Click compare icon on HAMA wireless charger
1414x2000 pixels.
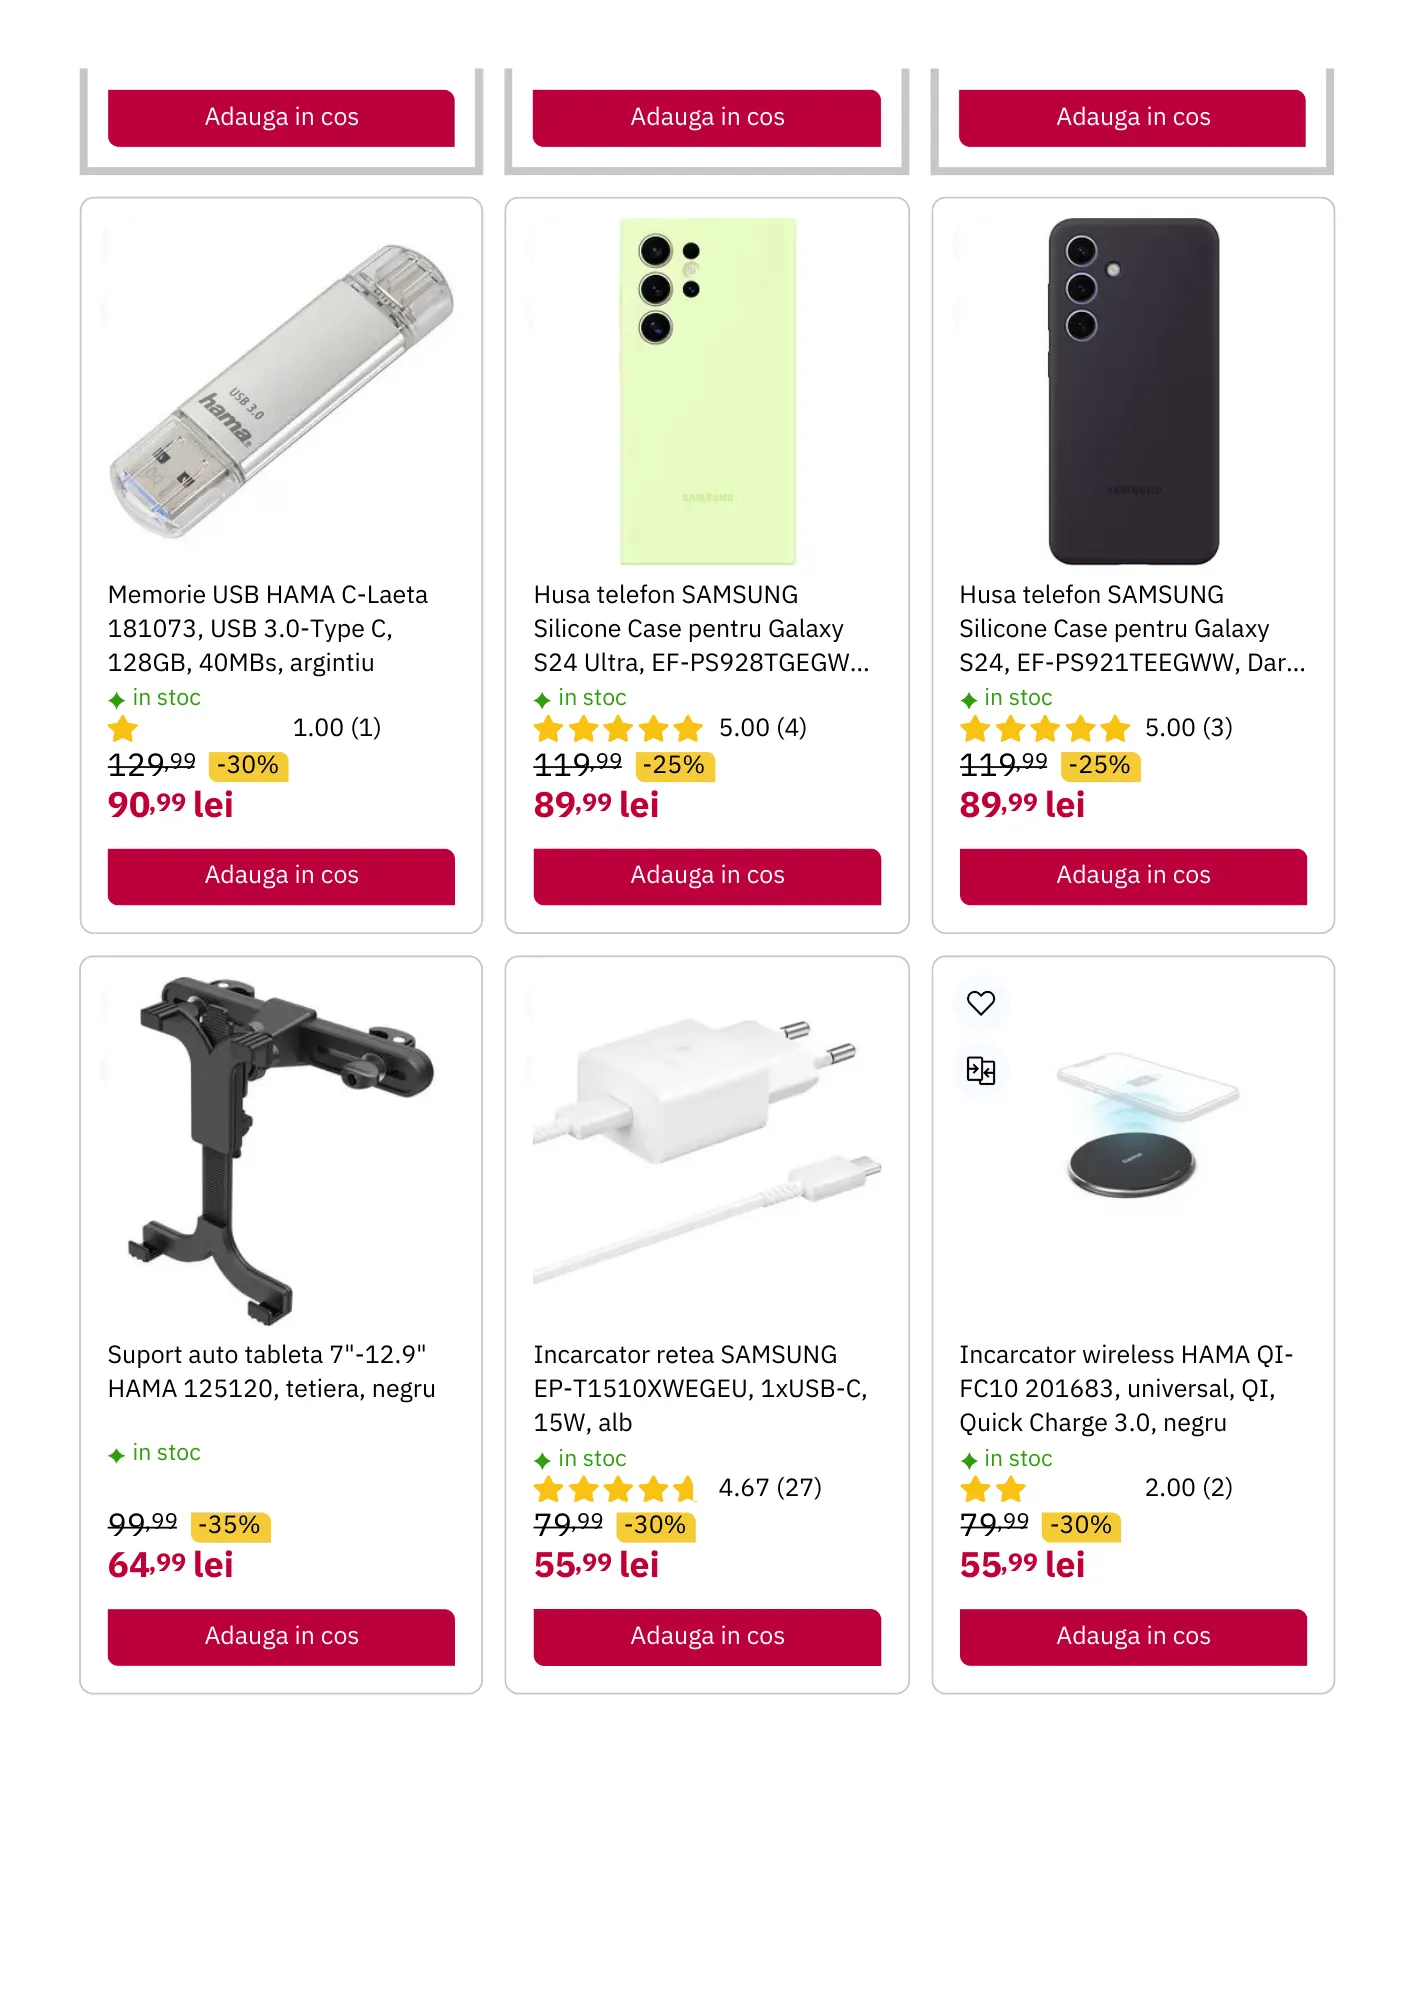(980, 1071)
